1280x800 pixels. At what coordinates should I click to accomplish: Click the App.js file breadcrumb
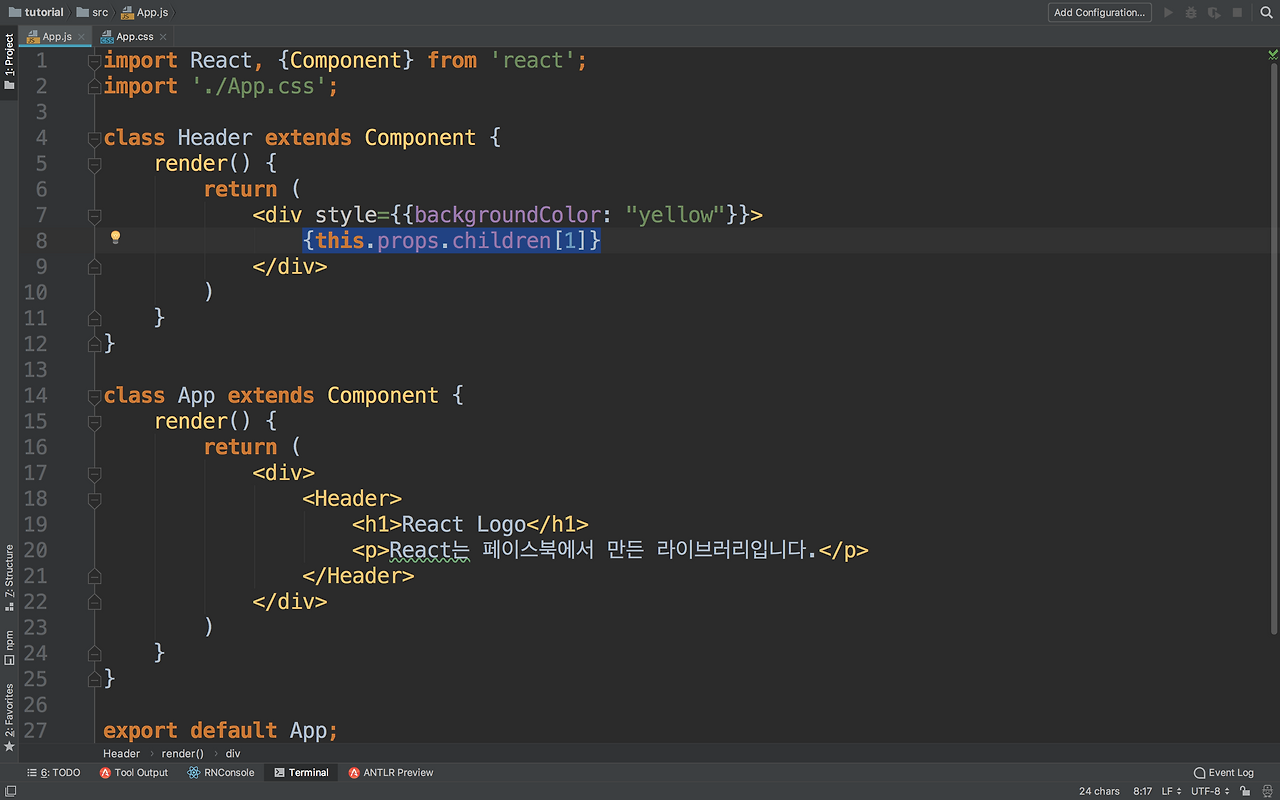145,12
